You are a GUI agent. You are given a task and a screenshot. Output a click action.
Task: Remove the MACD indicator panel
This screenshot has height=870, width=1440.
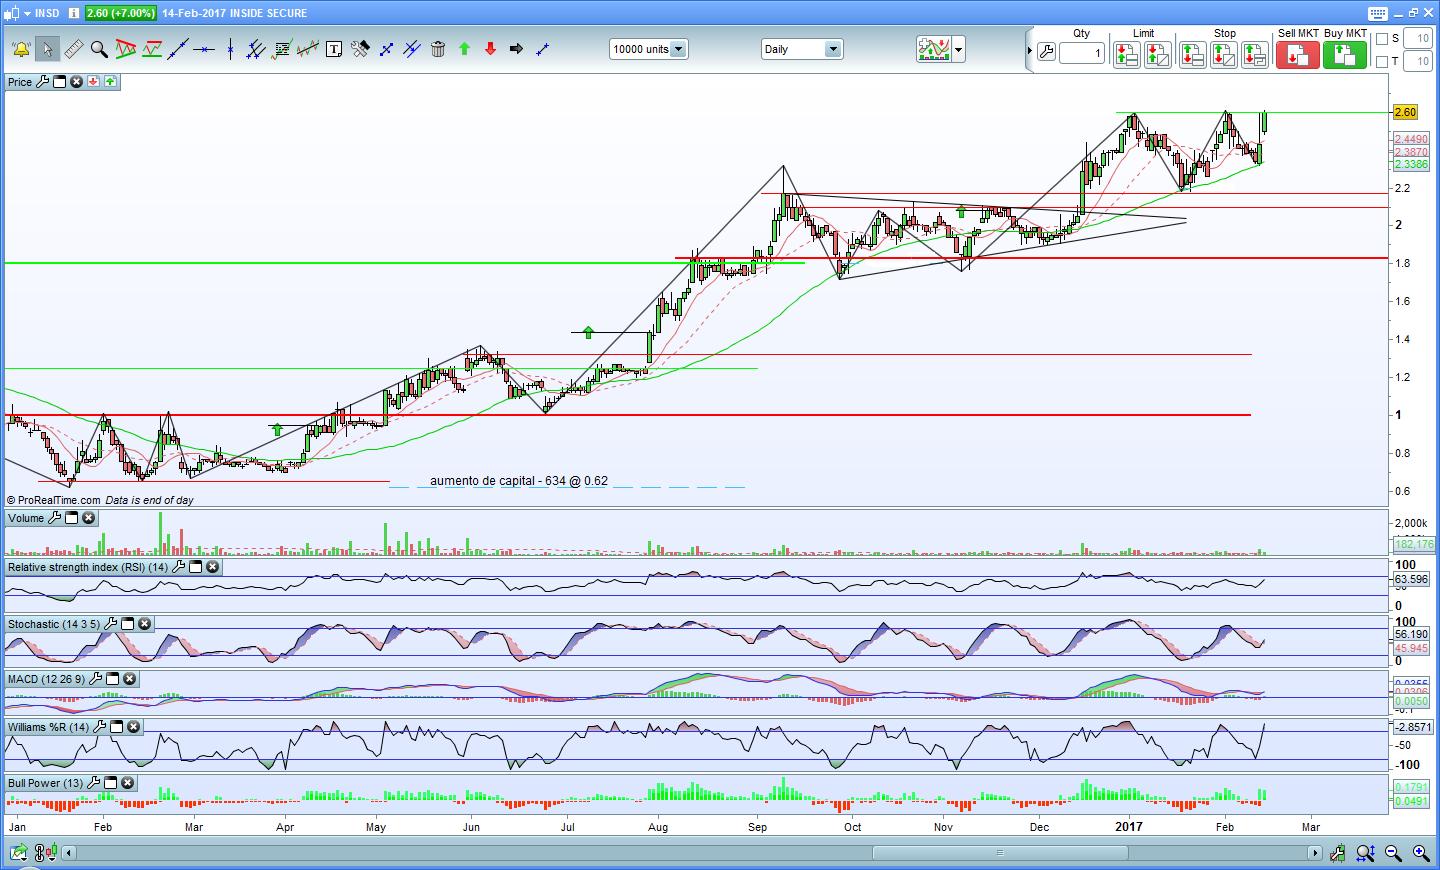point(130,679)
